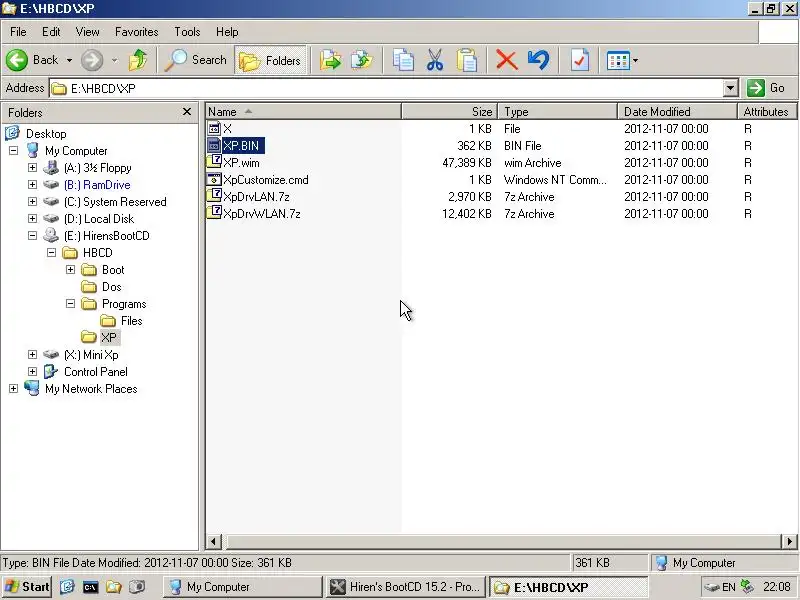The image size is (800, 600).
Task: Select the file named X
Action: point(227,129)
